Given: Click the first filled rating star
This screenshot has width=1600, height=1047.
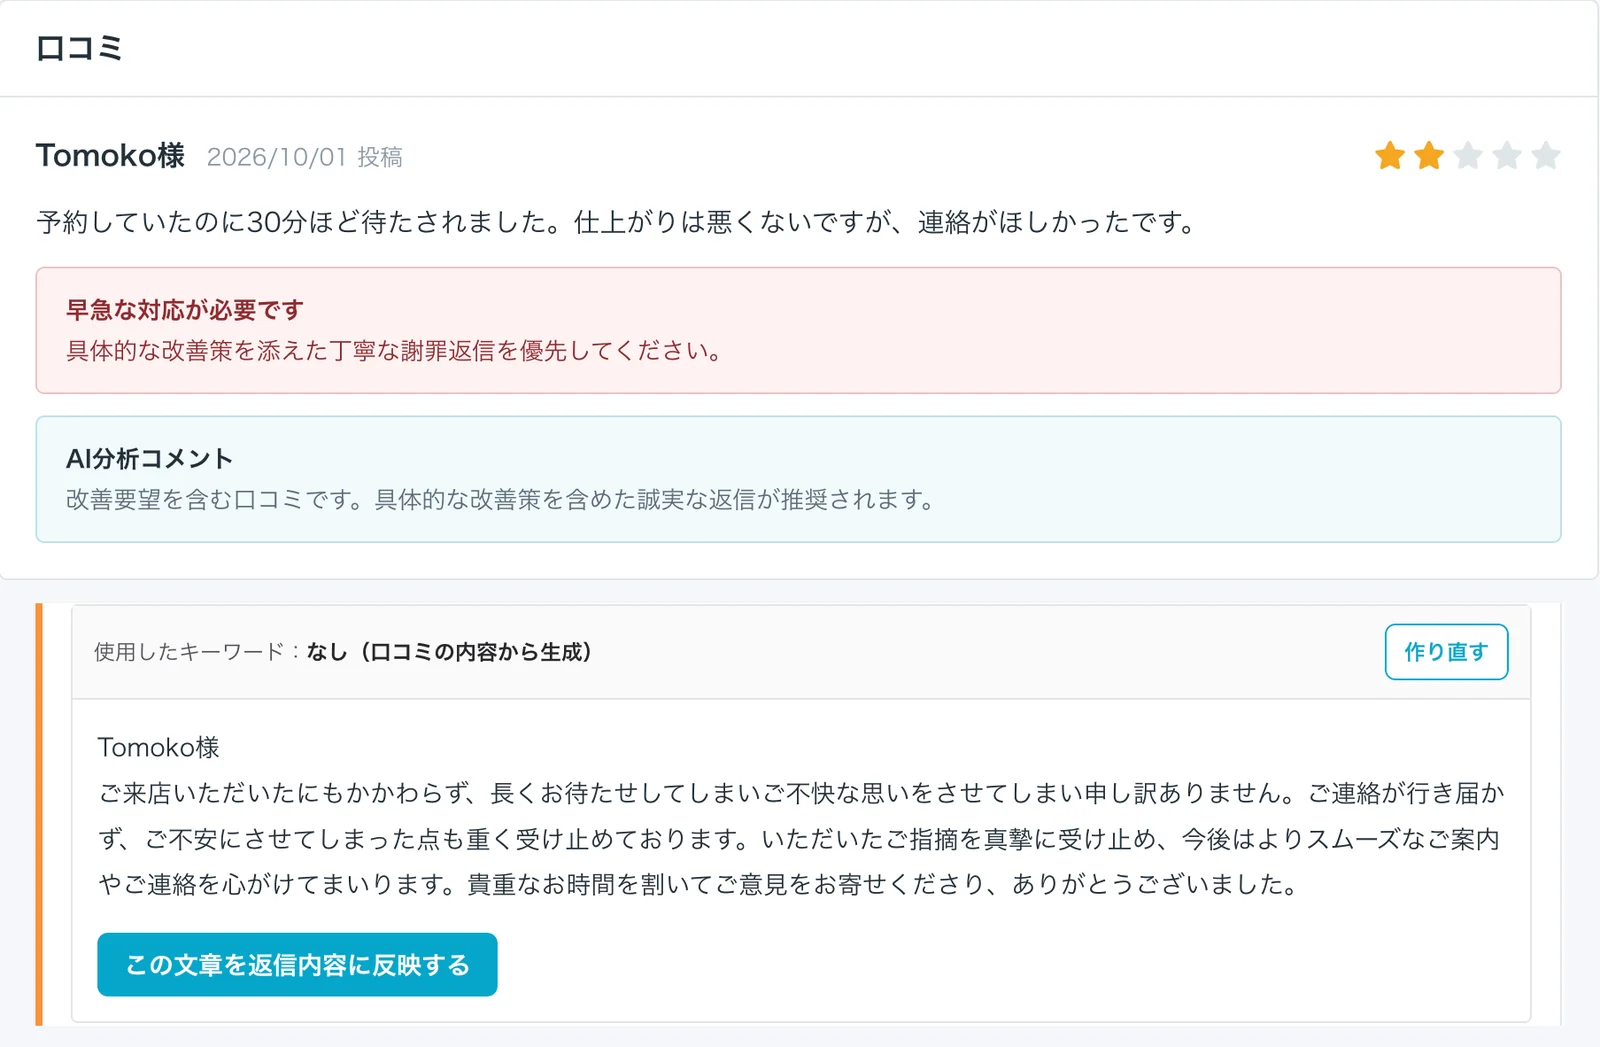Looking at the screenshot, I should tap(1390, 156).
